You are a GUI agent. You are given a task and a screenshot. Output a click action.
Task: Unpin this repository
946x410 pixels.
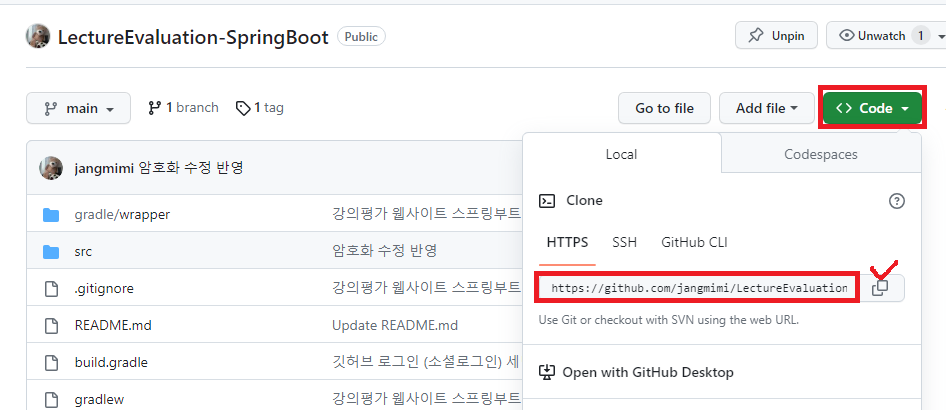coord(776,36)
